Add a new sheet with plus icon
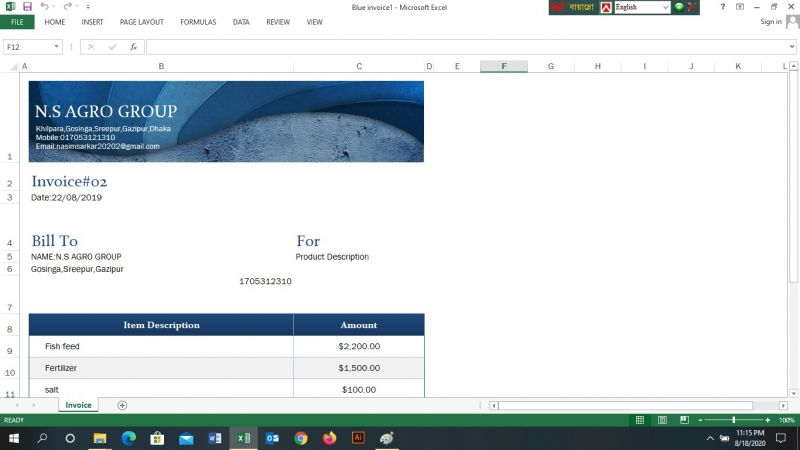The height and width of the screenshot is (450, 800). (x=122, y=405)
